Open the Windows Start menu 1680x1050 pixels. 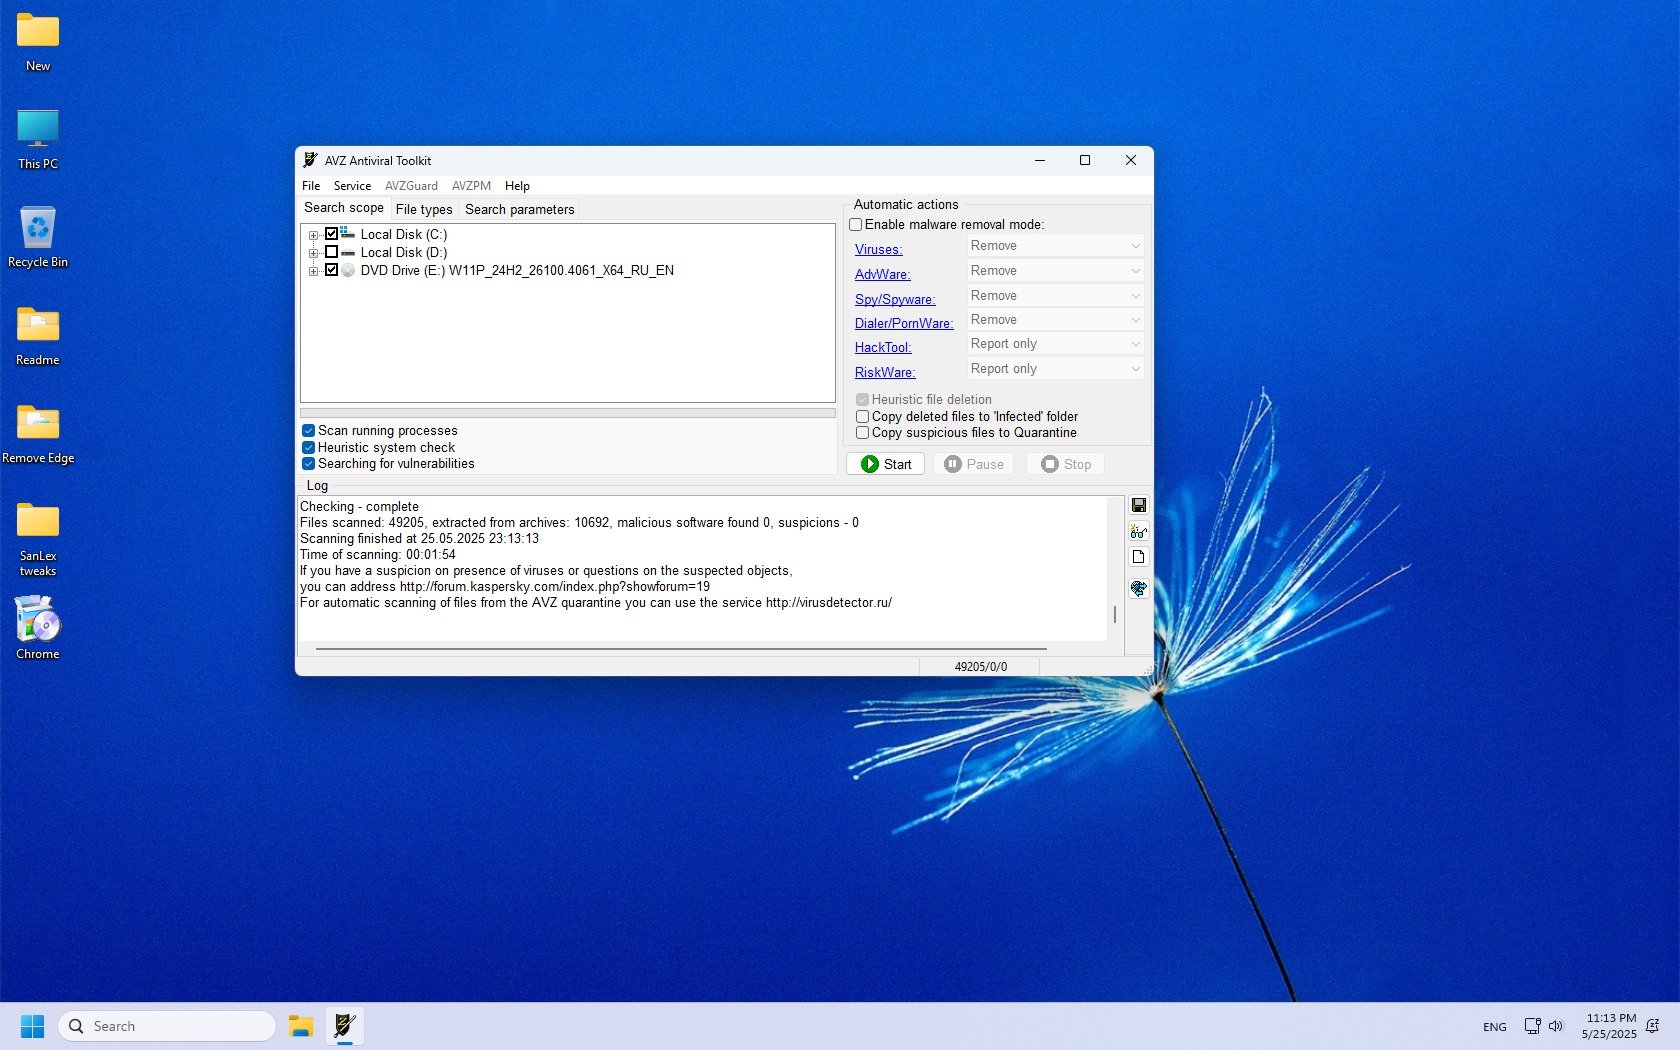[32, 1026]
